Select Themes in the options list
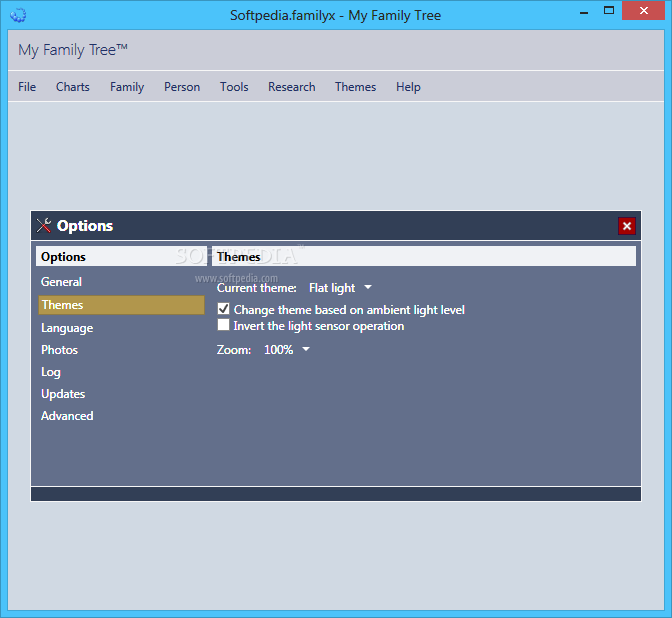Image resolution: width=672 pixels, height=618 pixels. pyautogui.click(x=121, y=305)
